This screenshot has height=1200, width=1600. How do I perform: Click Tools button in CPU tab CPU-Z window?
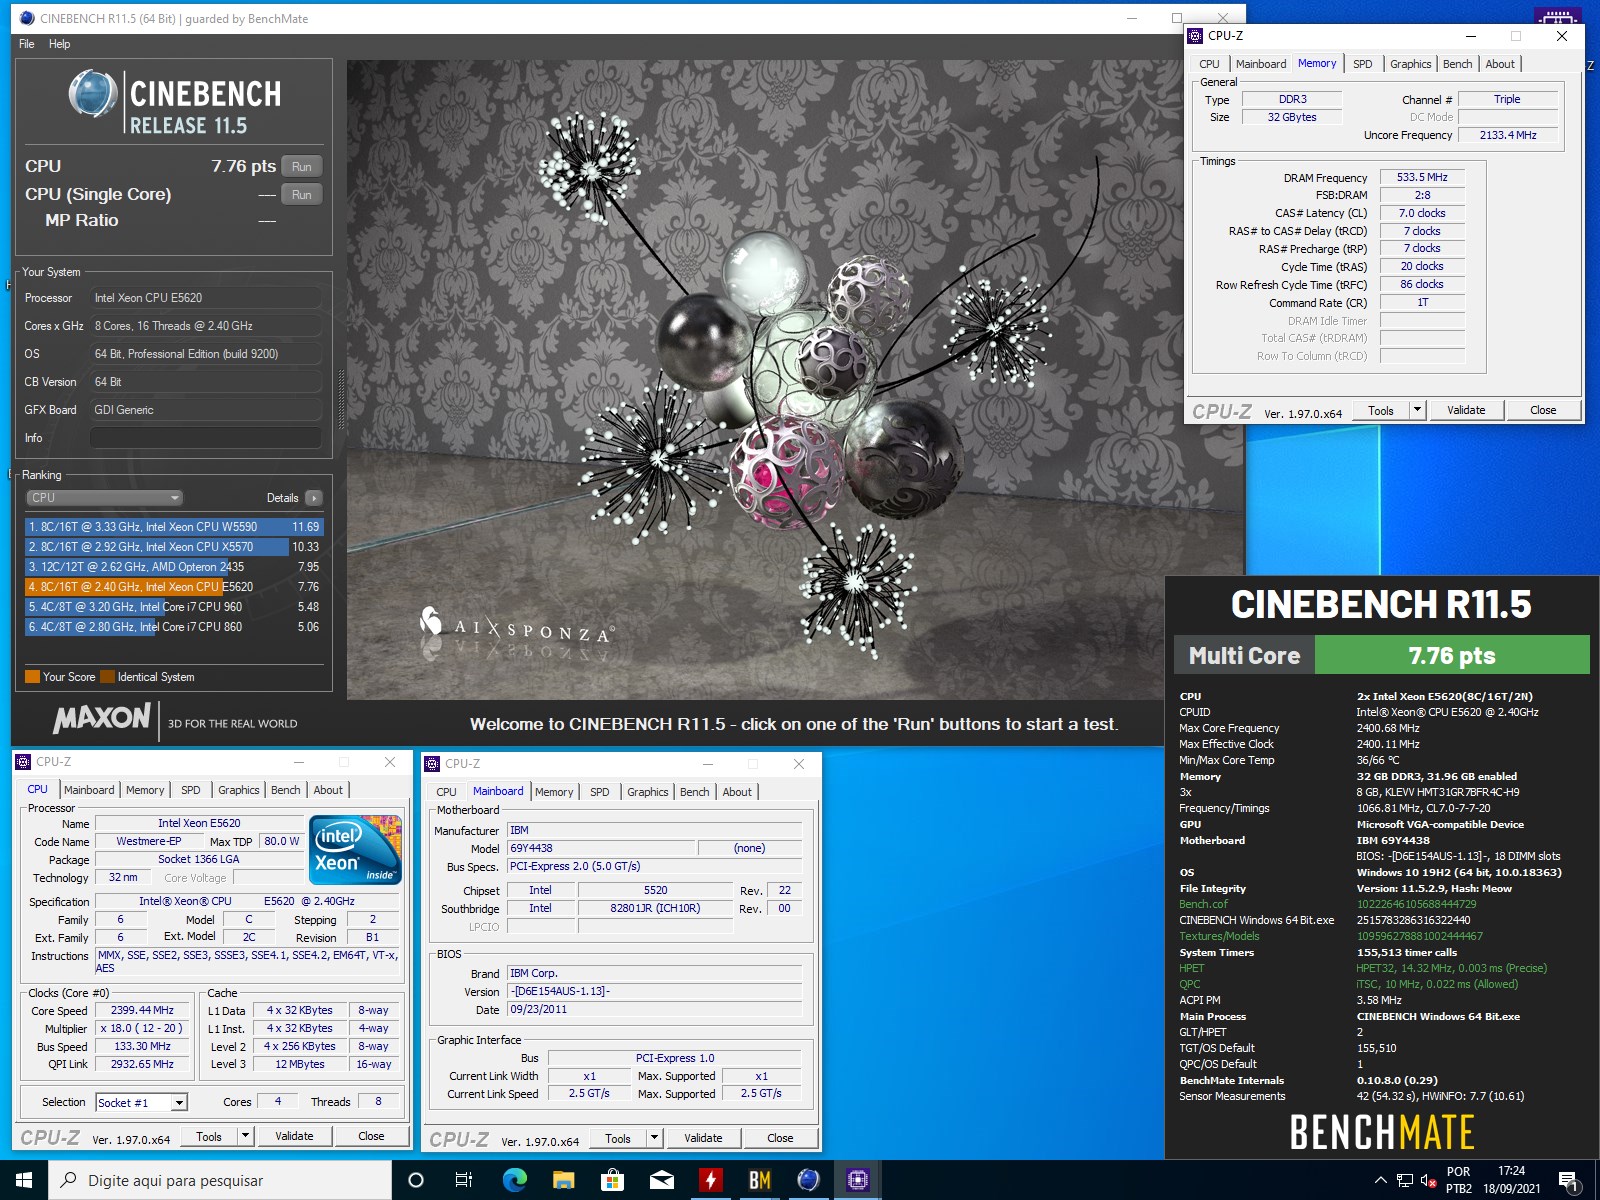tap(209, 1136)
